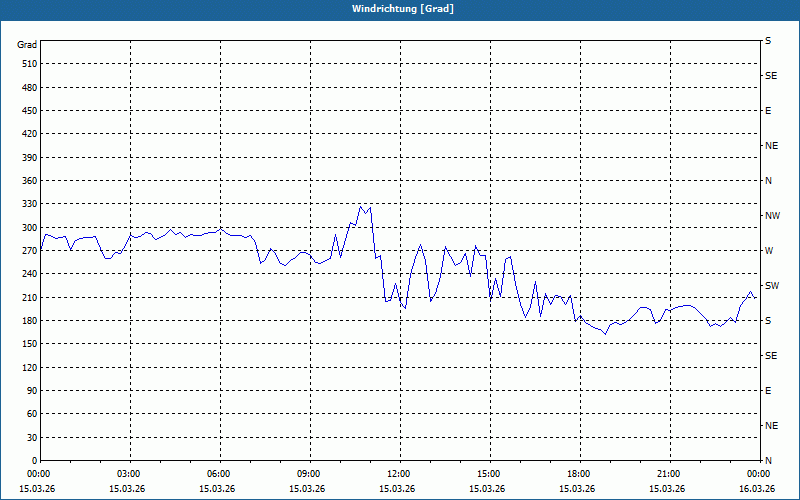Screen dimensions: 800x500
Task: Click the E compass label beside the 450 gridline
Action: point(768,111)
